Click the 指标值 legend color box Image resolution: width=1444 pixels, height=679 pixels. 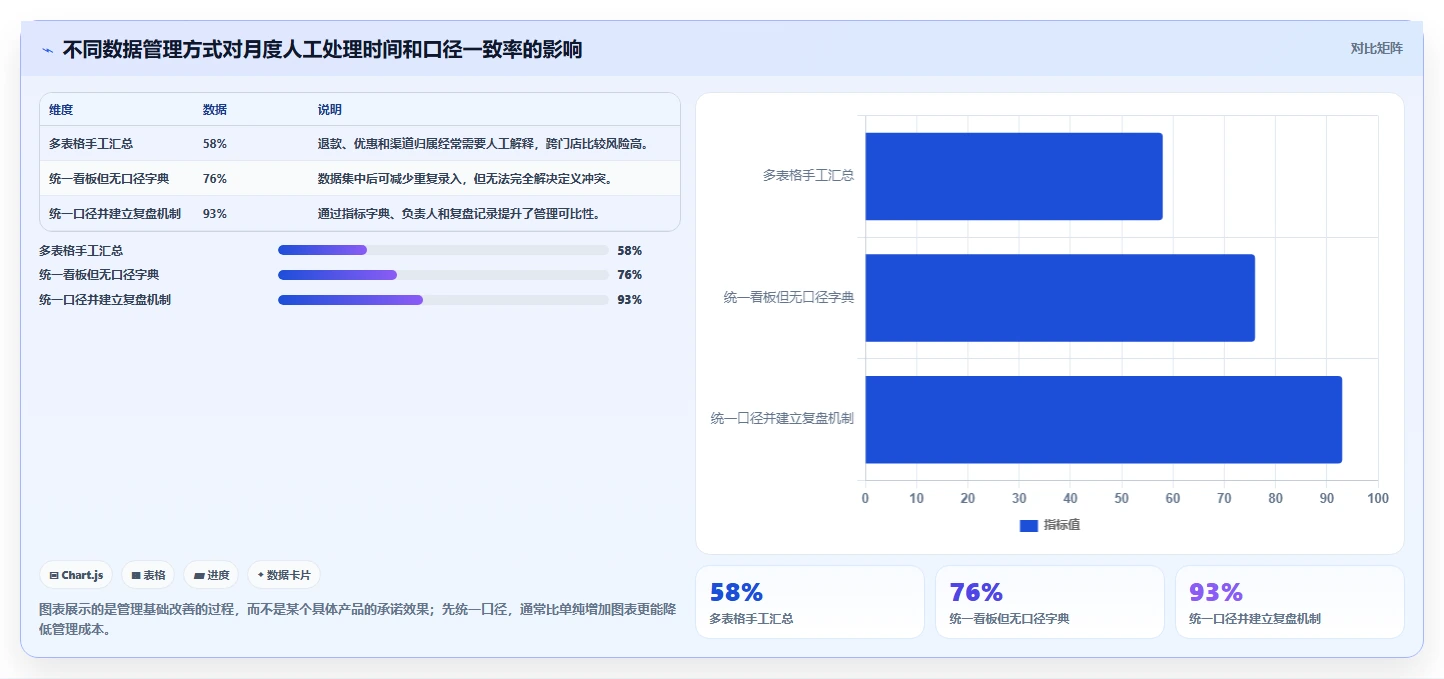(x=1028, y=525)
